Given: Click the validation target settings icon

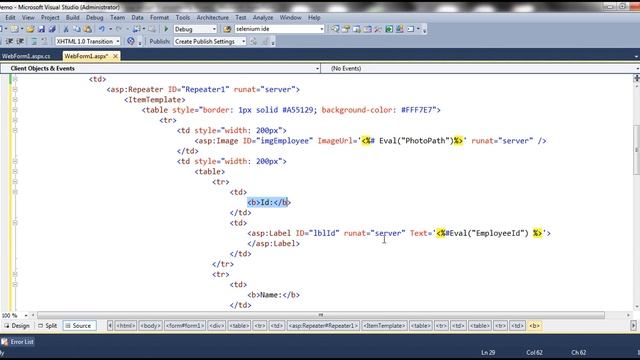Looking at the screenshot, I should pyautogui.click(x=131, y=41).
